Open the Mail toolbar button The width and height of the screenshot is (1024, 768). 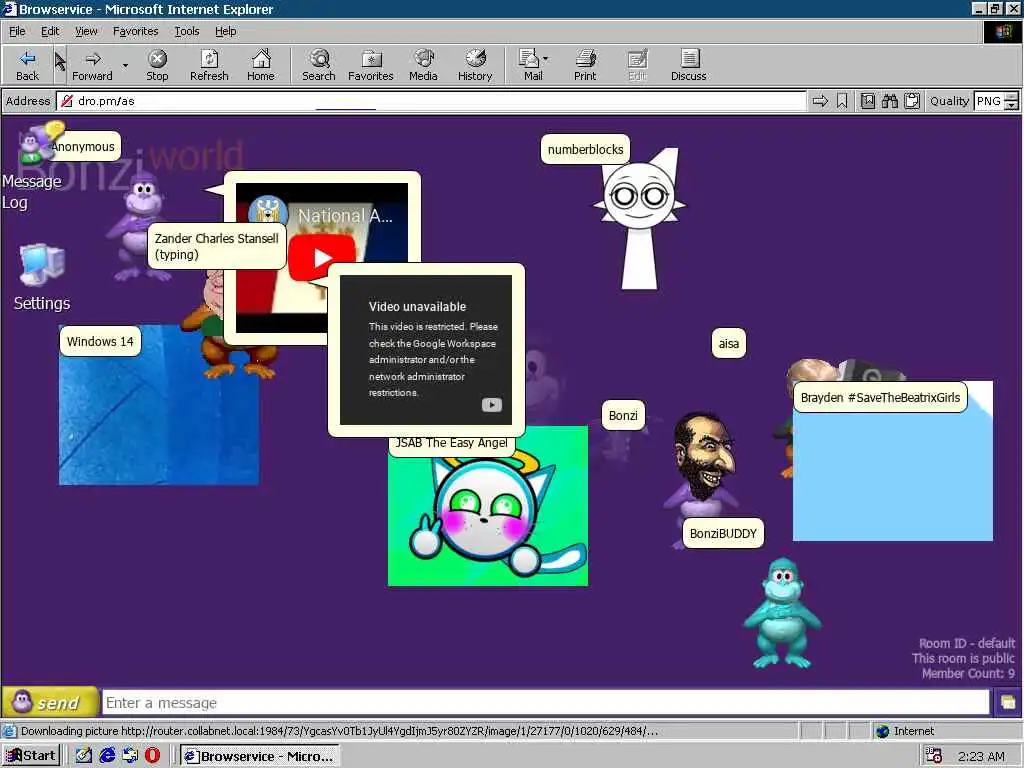point(533,65)
